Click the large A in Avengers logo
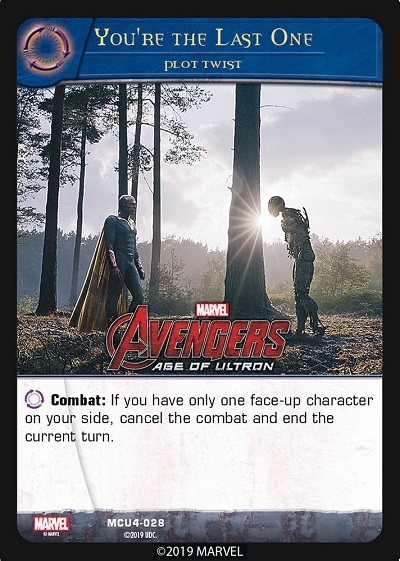 coord(131,338)
